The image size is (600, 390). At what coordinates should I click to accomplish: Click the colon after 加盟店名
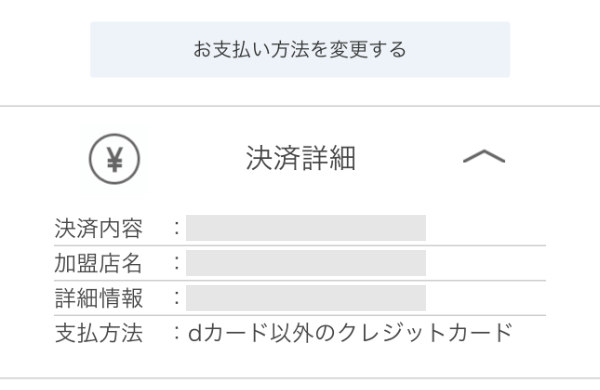[x=176, y=263]
